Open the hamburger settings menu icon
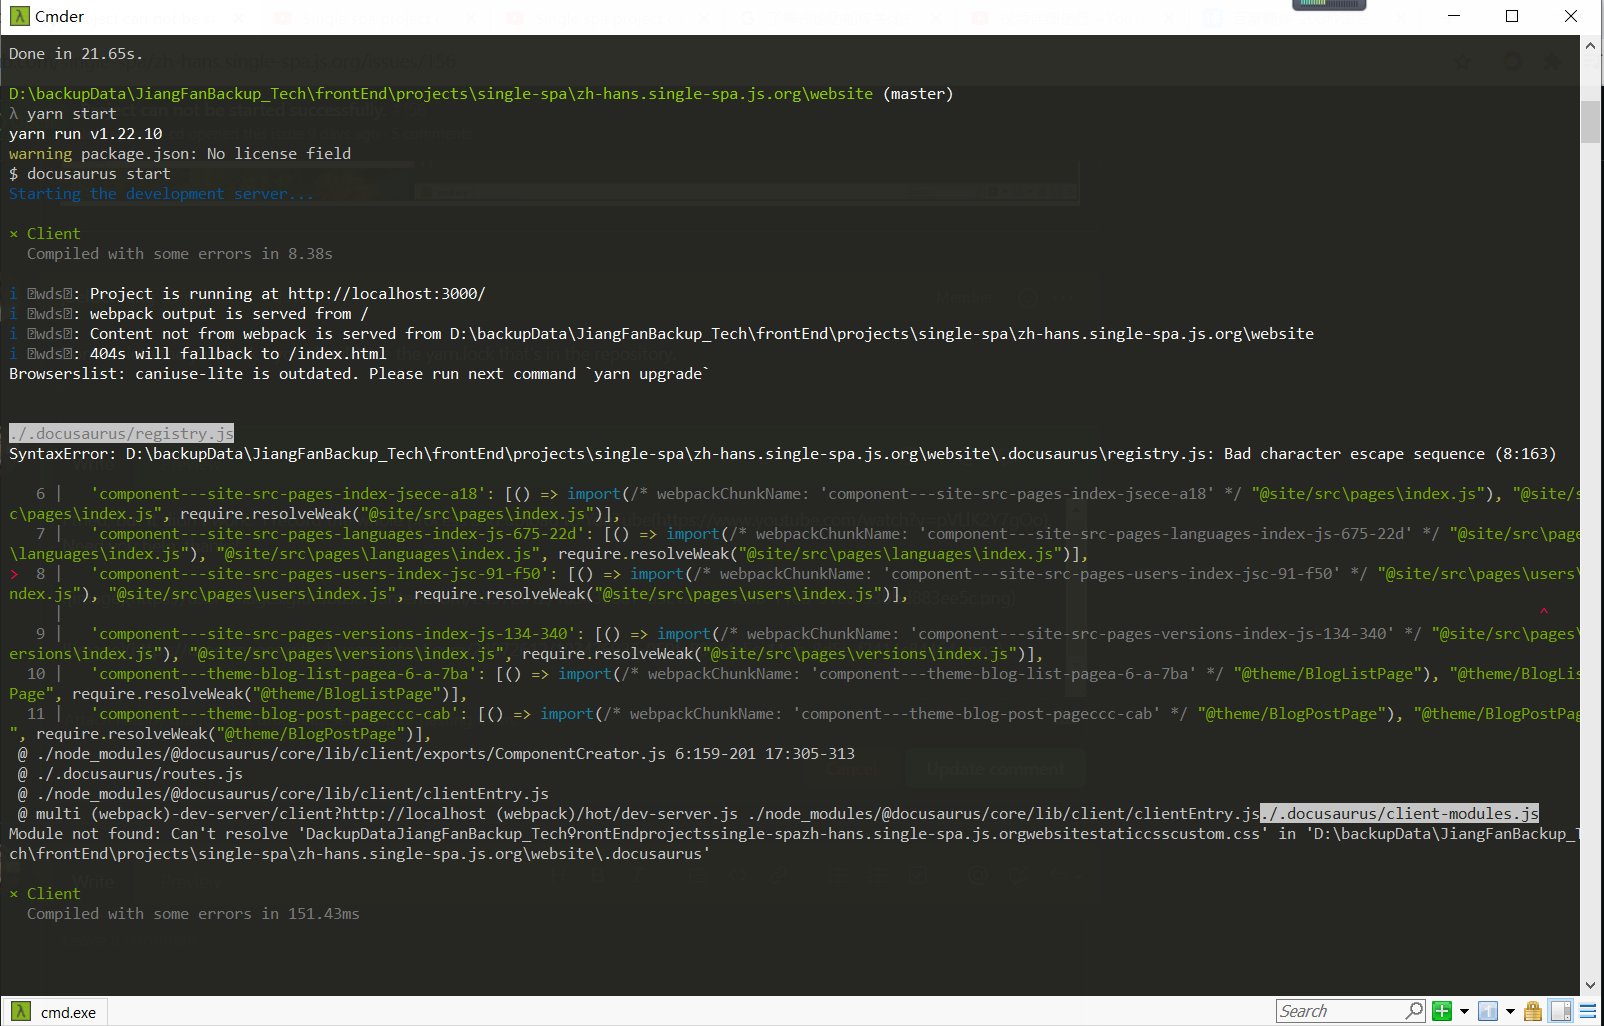Viewport: 1604px width, 1026px height. (1588, 1011)
